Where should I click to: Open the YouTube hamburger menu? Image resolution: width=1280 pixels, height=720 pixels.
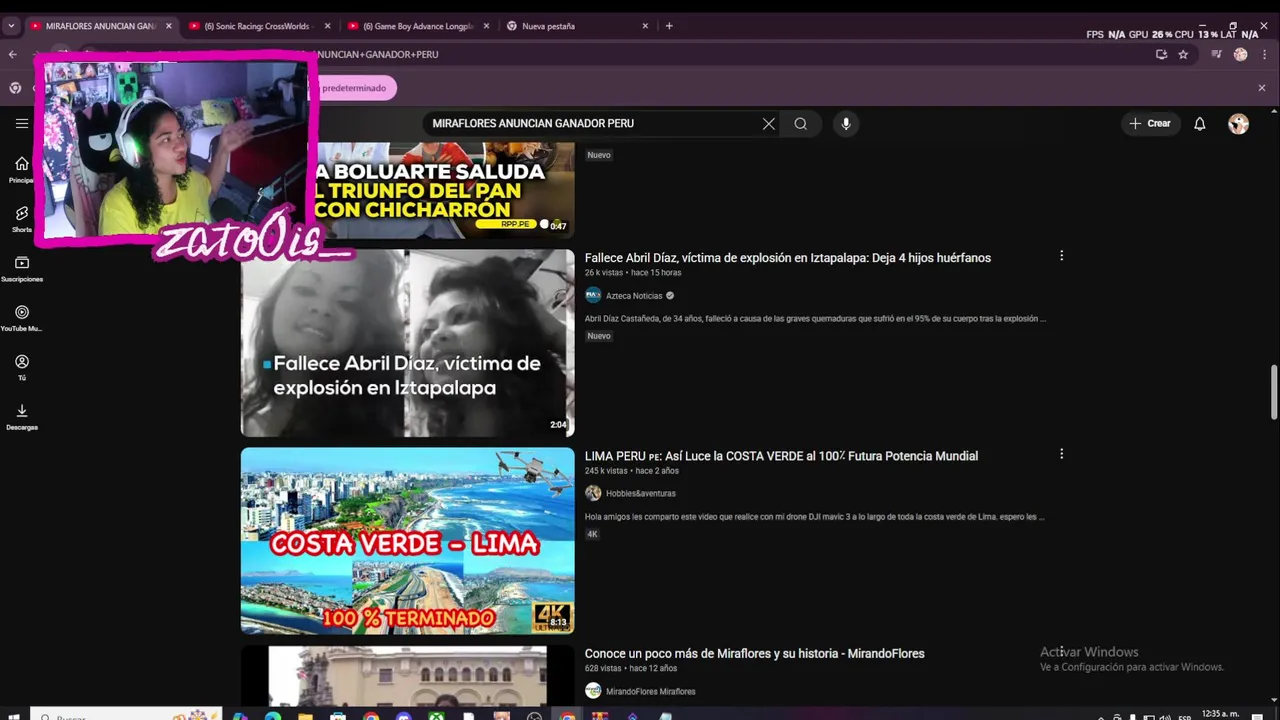pos(21,123)
